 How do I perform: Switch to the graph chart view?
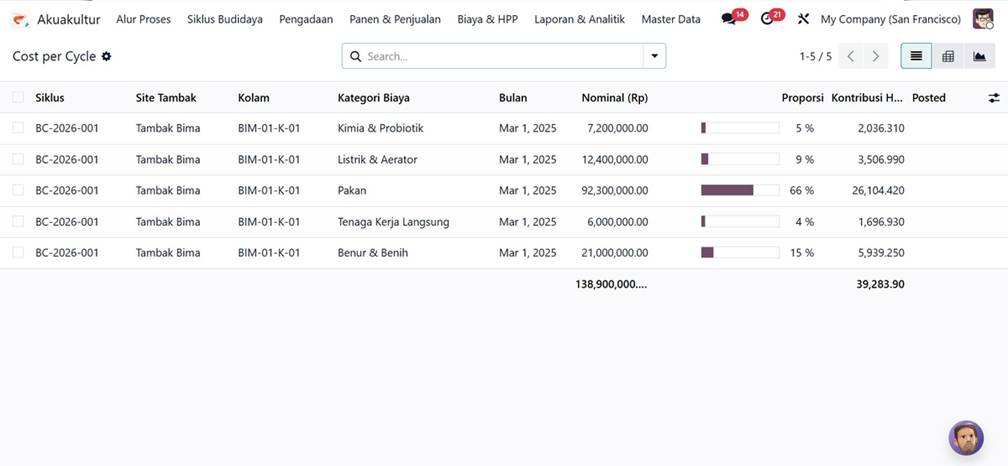click(x=979, y=56)
